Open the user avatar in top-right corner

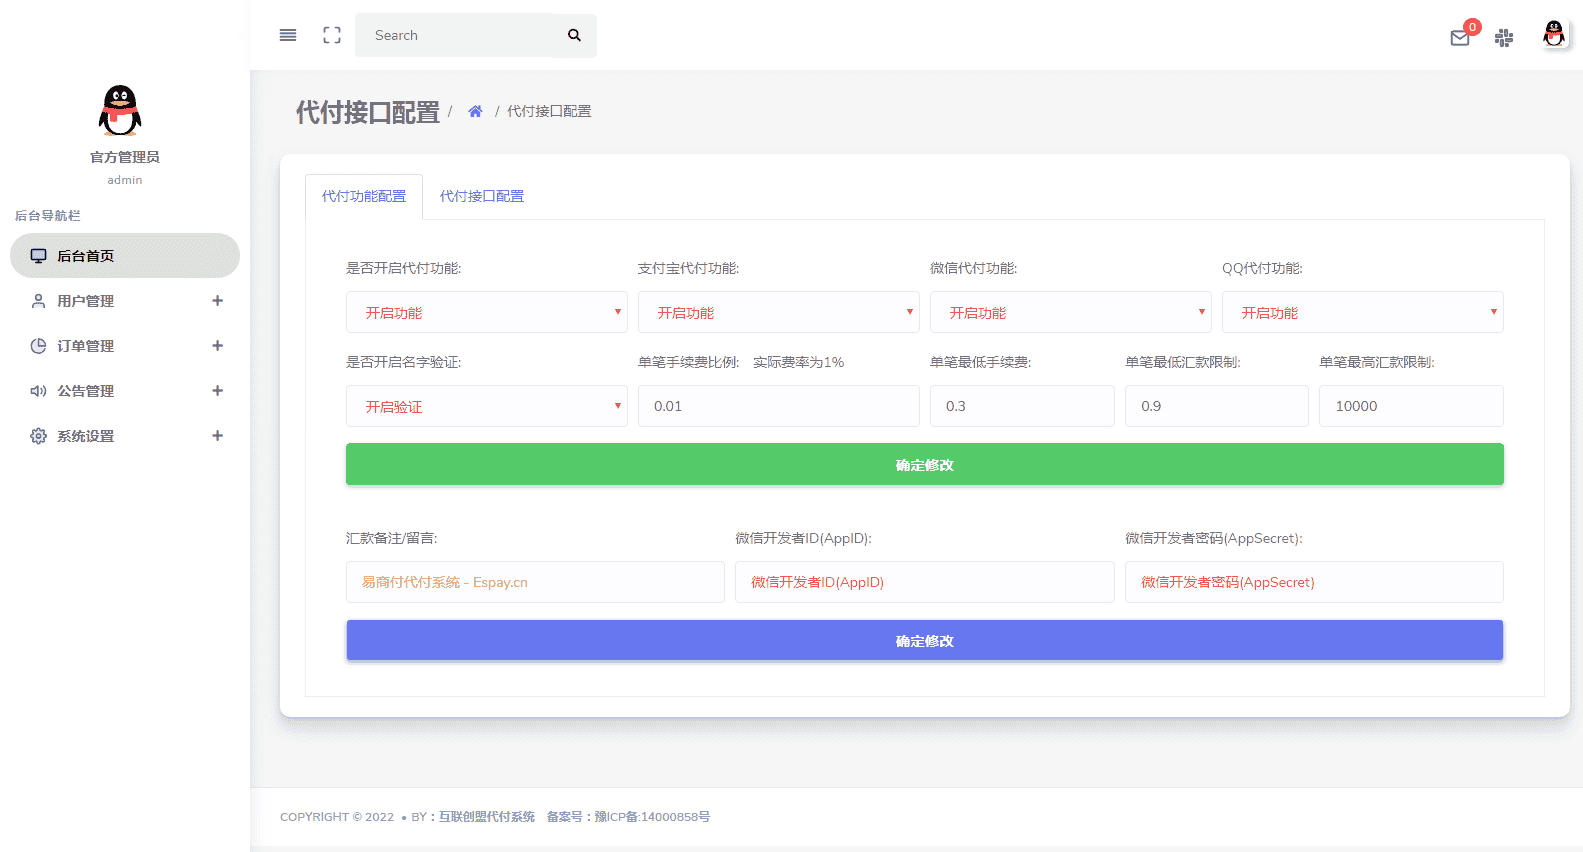point(1554,35)
